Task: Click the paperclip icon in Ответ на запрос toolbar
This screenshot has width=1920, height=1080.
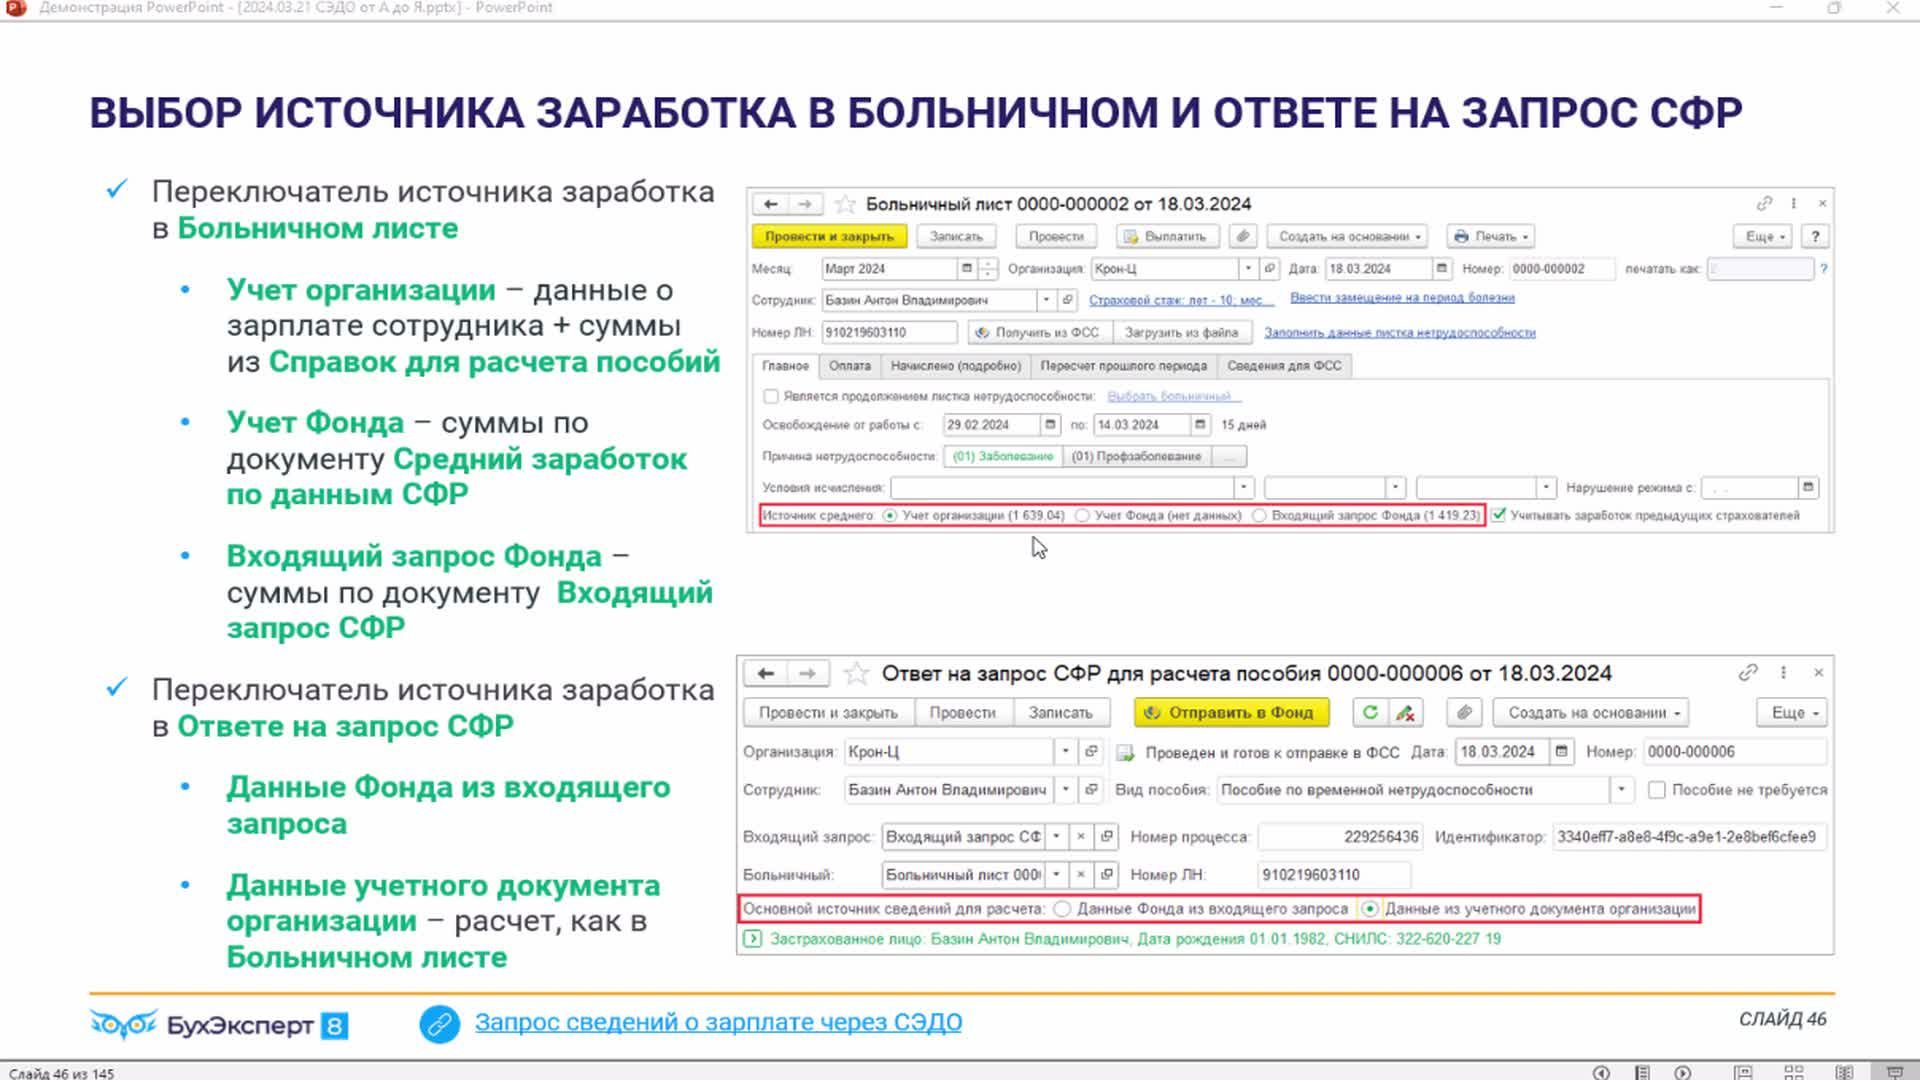Action: tap(1464, 712)
